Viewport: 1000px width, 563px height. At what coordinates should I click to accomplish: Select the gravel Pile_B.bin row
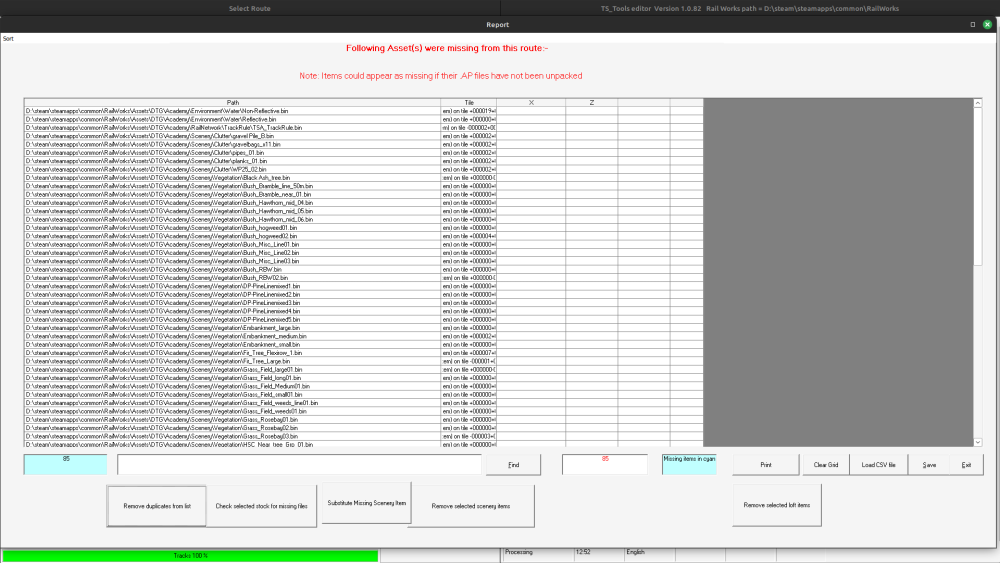[364, 136]
